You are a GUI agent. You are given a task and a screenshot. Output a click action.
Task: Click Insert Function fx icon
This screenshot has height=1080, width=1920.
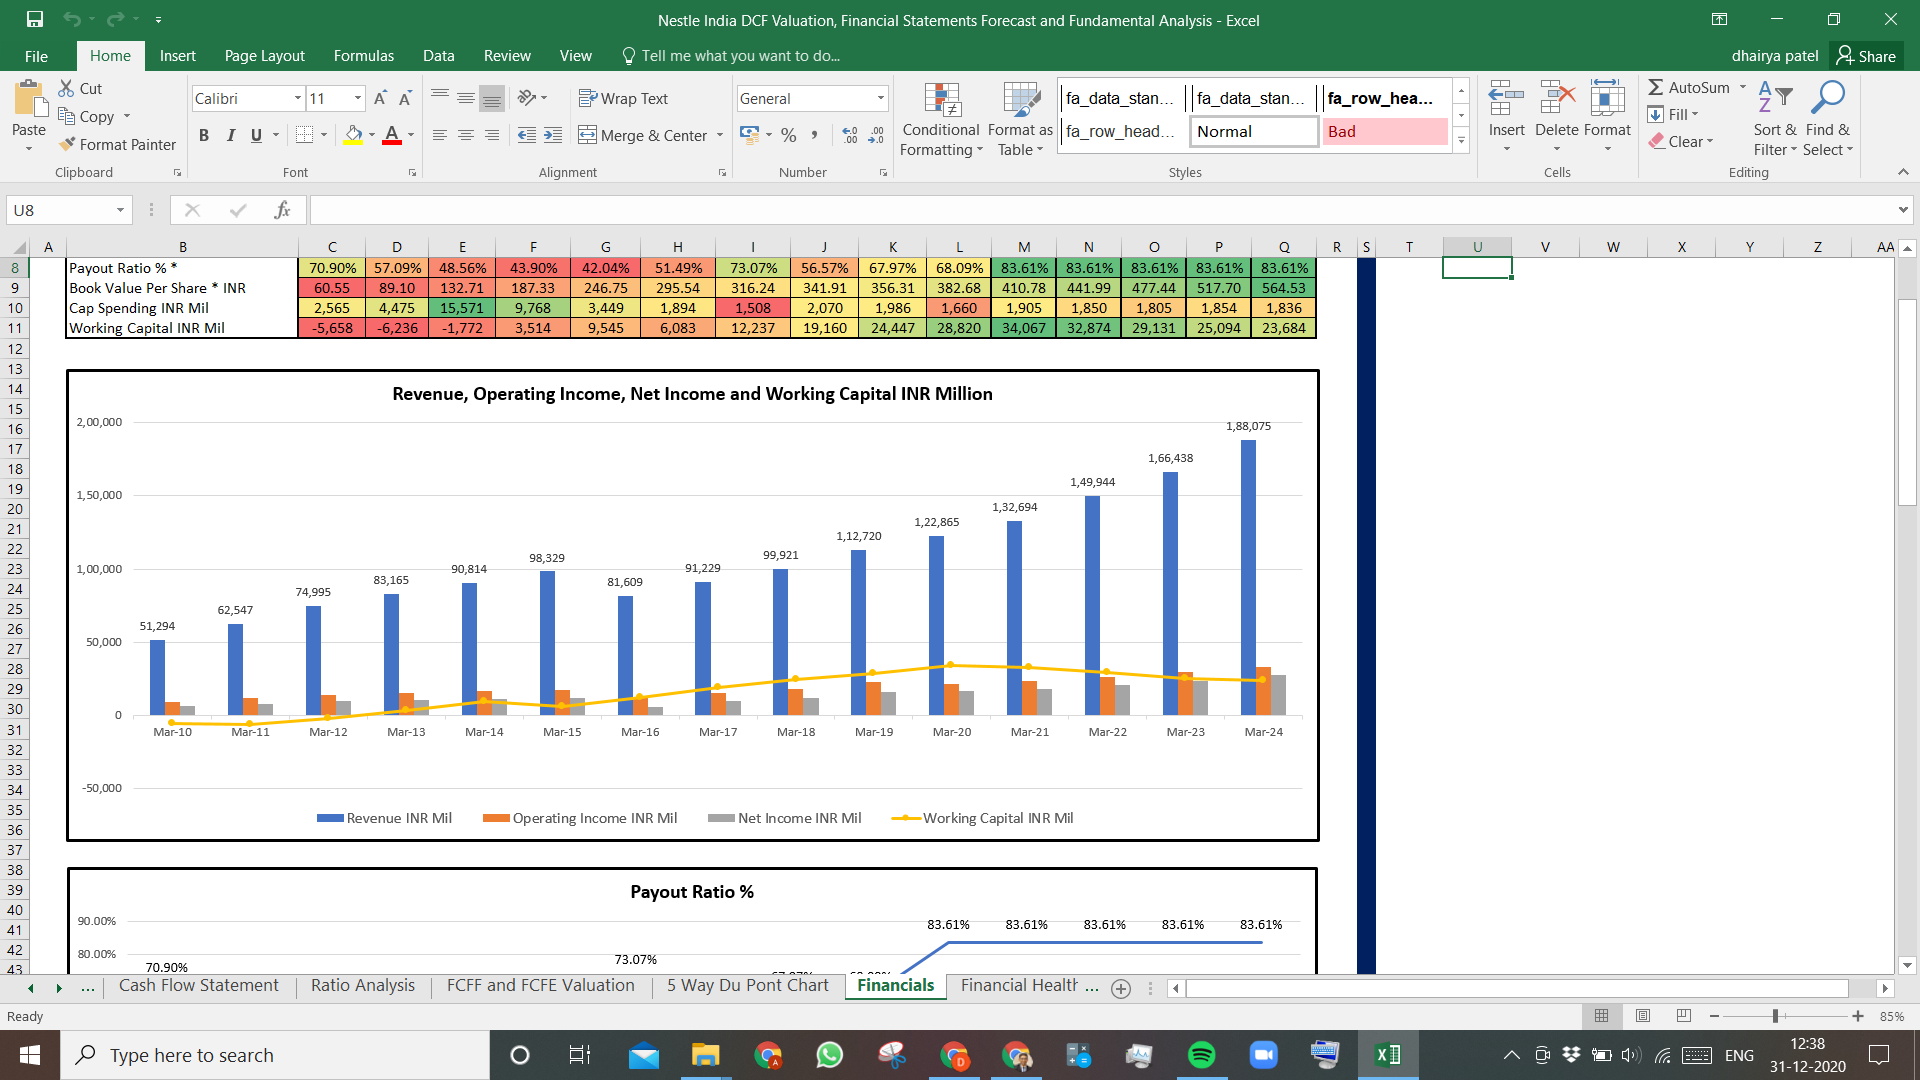tap(282, 210)
